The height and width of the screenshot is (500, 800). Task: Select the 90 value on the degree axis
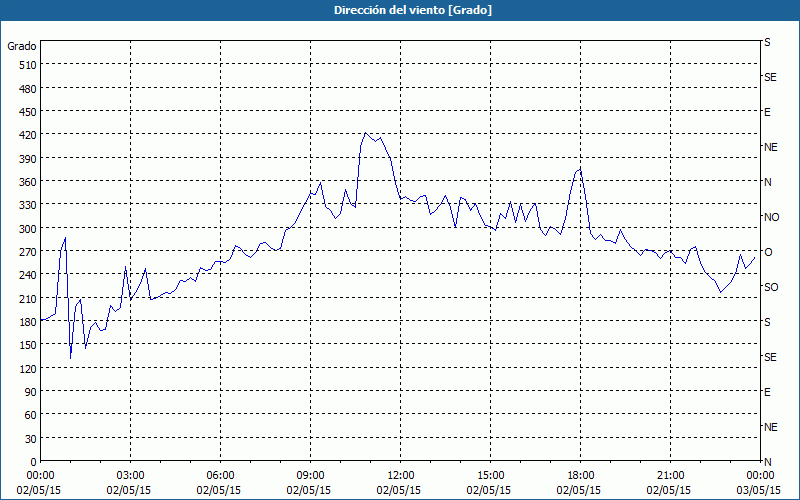[x=31, y=392]
